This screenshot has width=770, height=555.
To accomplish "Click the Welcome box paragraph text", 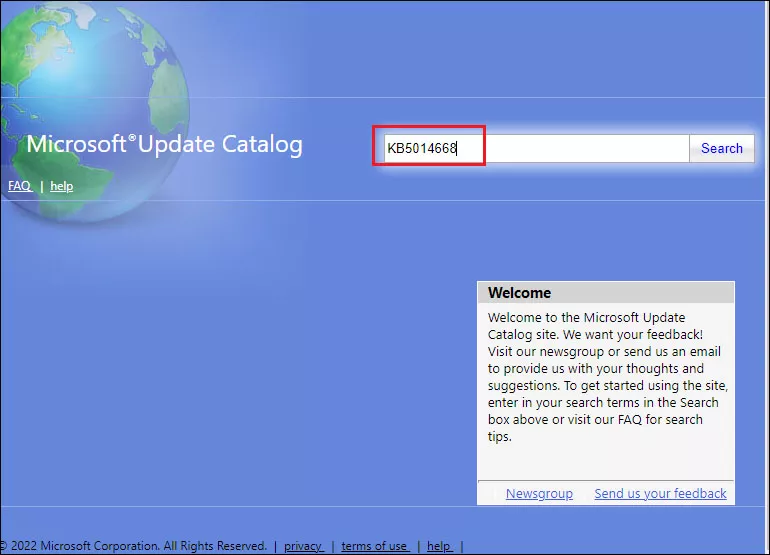I will 607,377.
